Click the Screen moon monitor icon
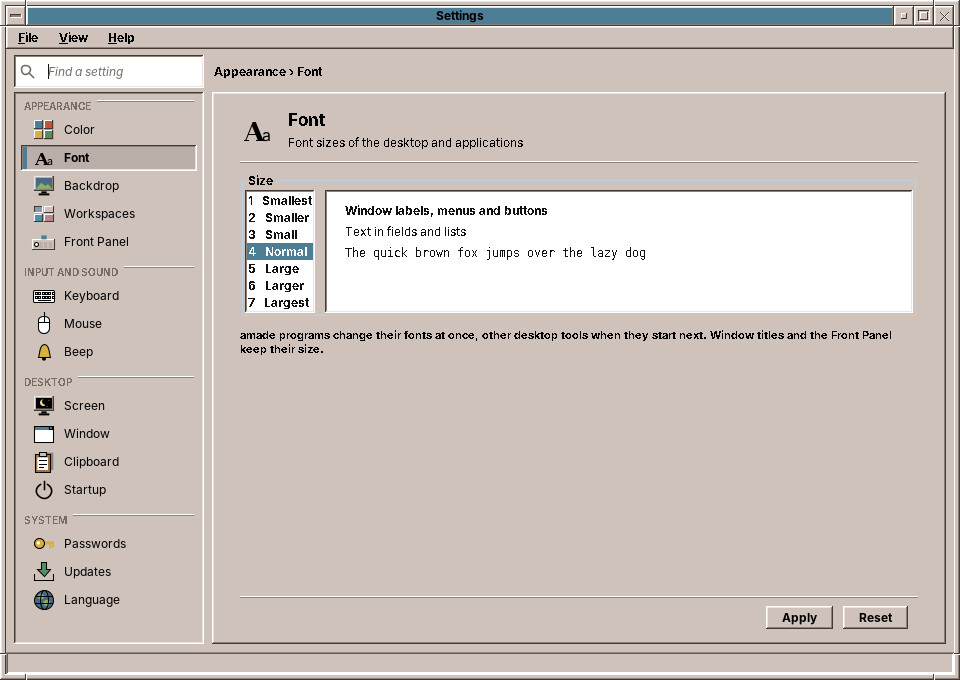This screenshot has height=680, width=960. [43, 406]
